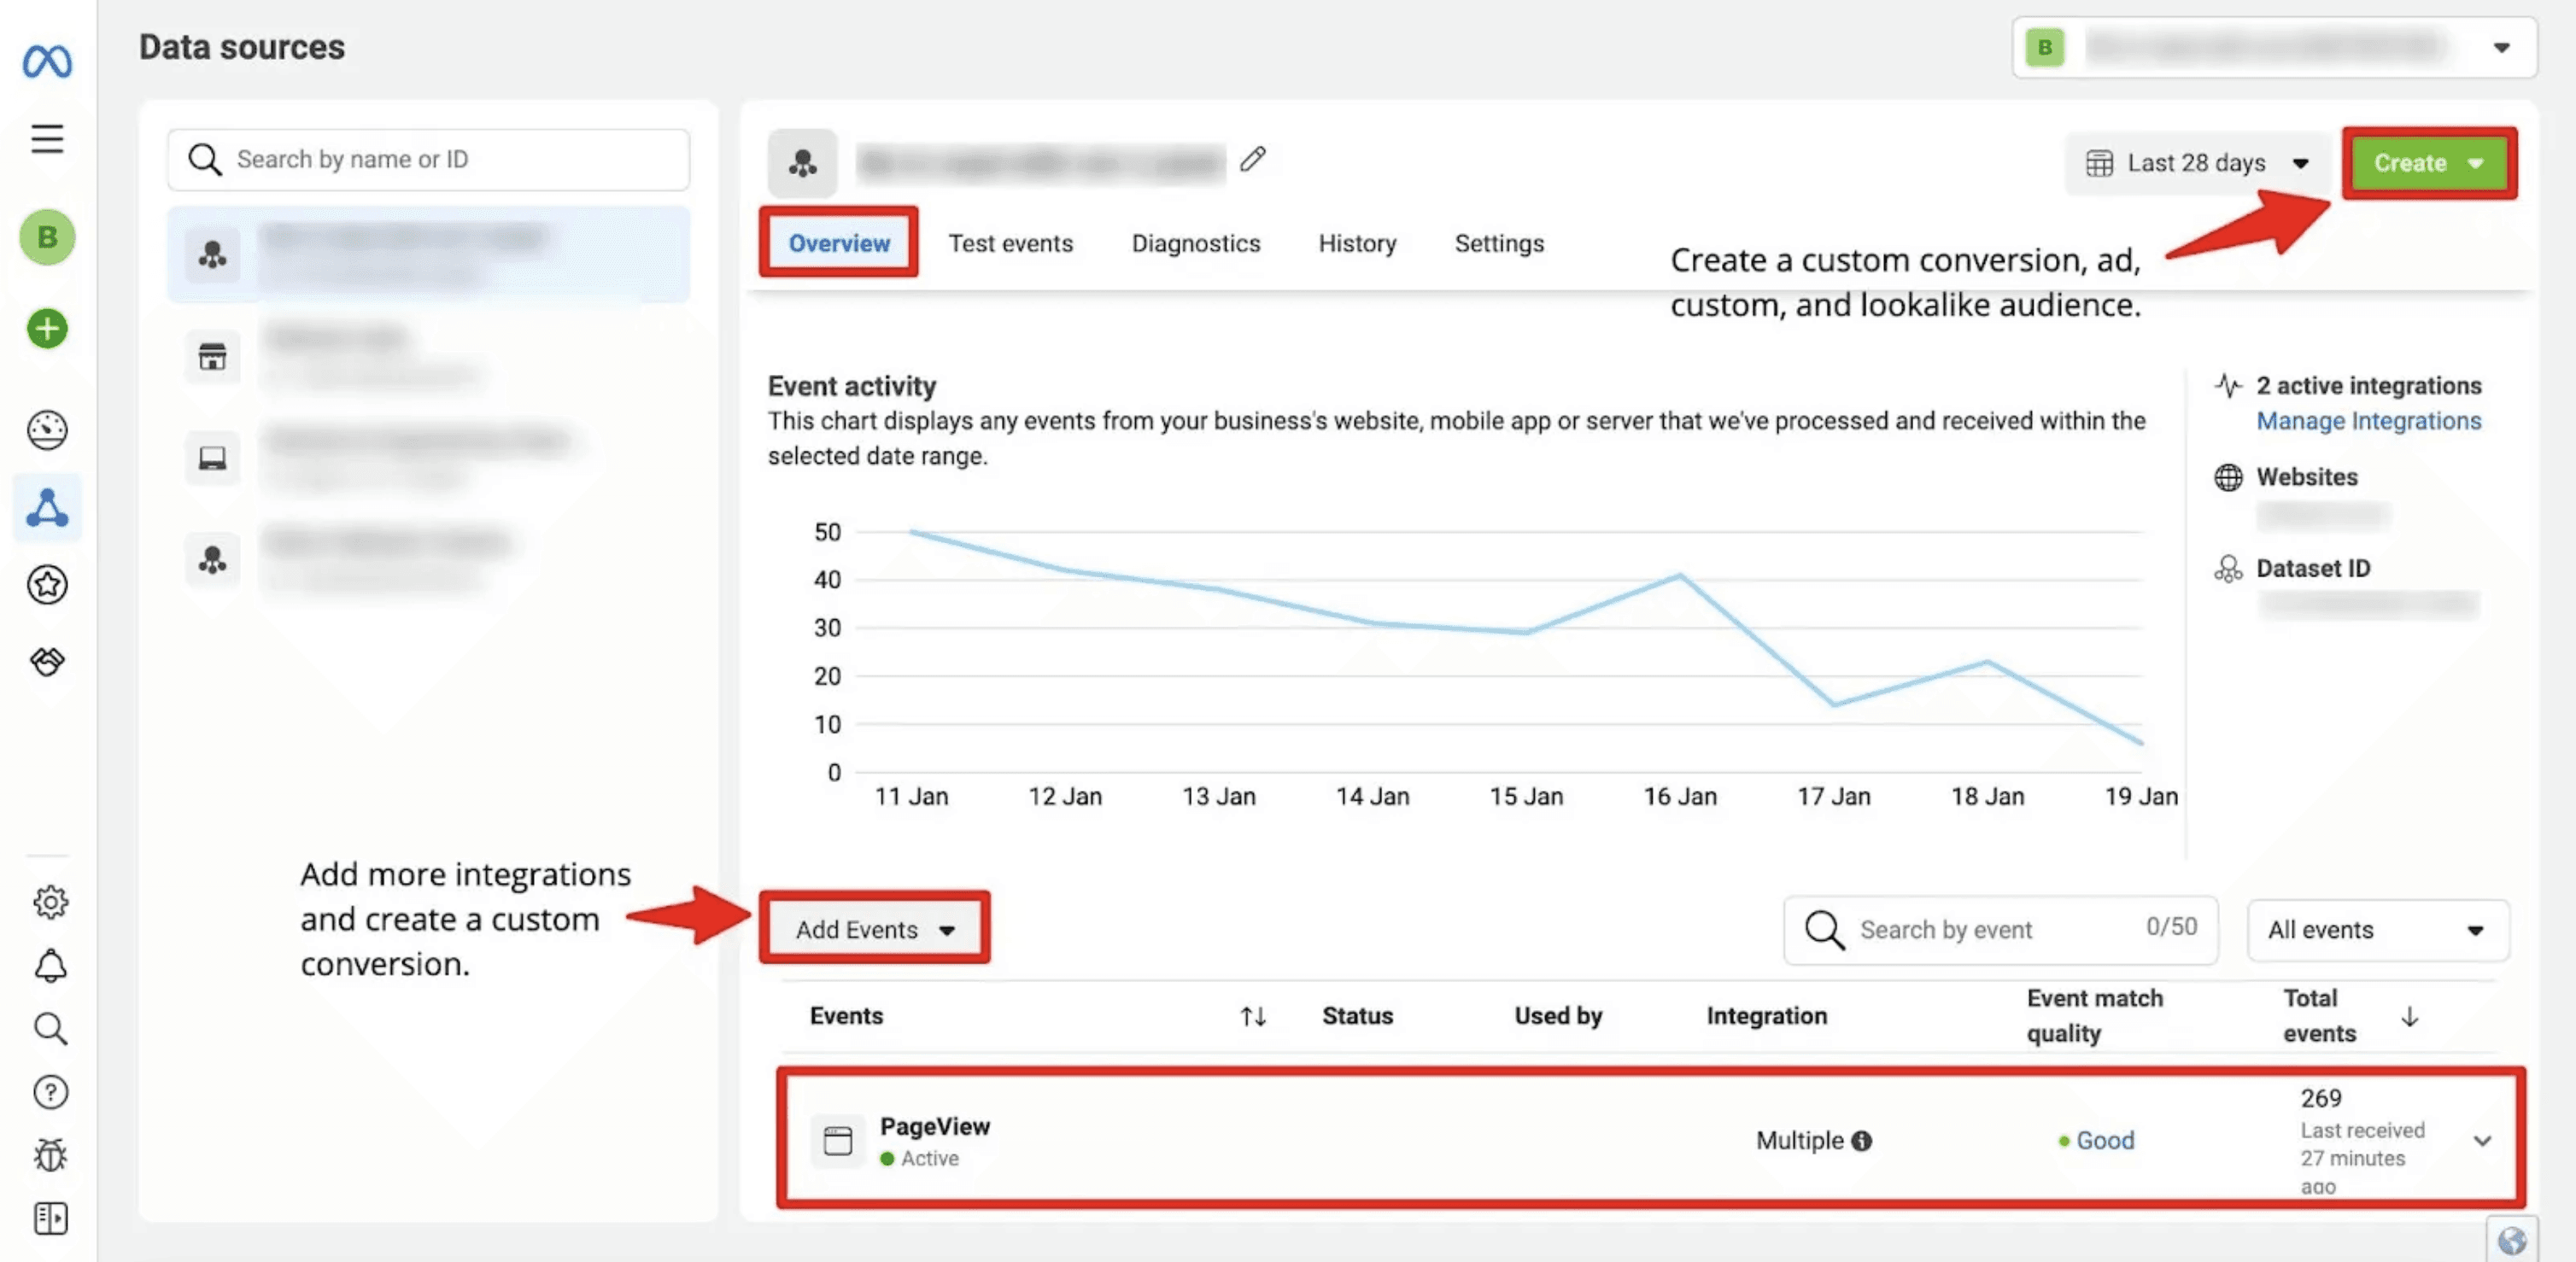Click the Search by name or ID field

click(428, 159)
